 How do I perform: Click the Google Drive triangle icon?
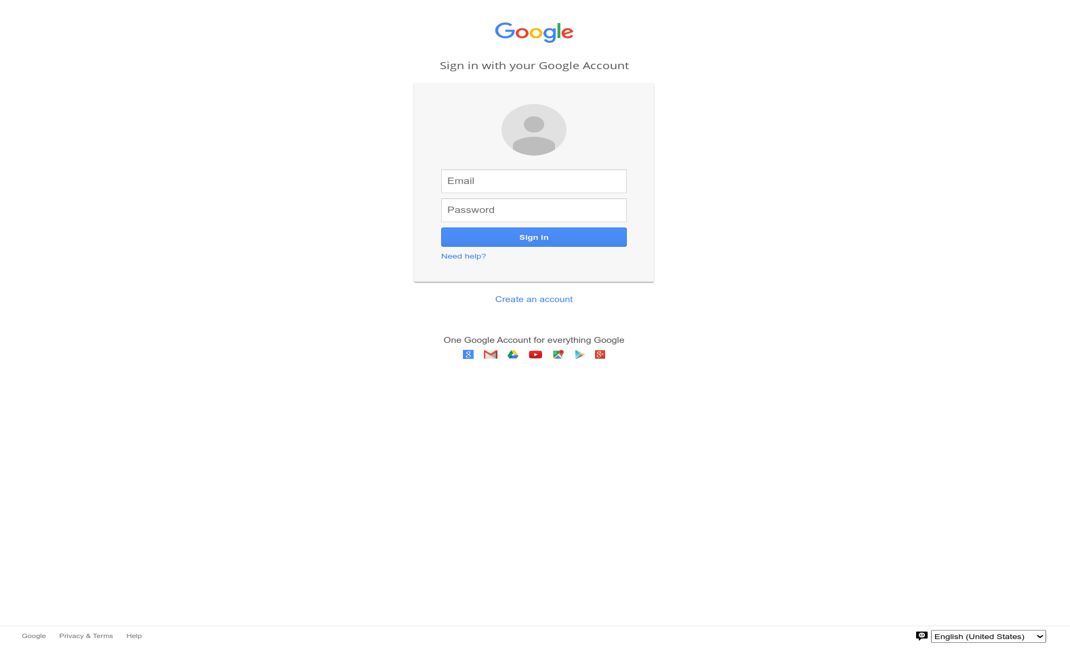click(x=513, y=355)
